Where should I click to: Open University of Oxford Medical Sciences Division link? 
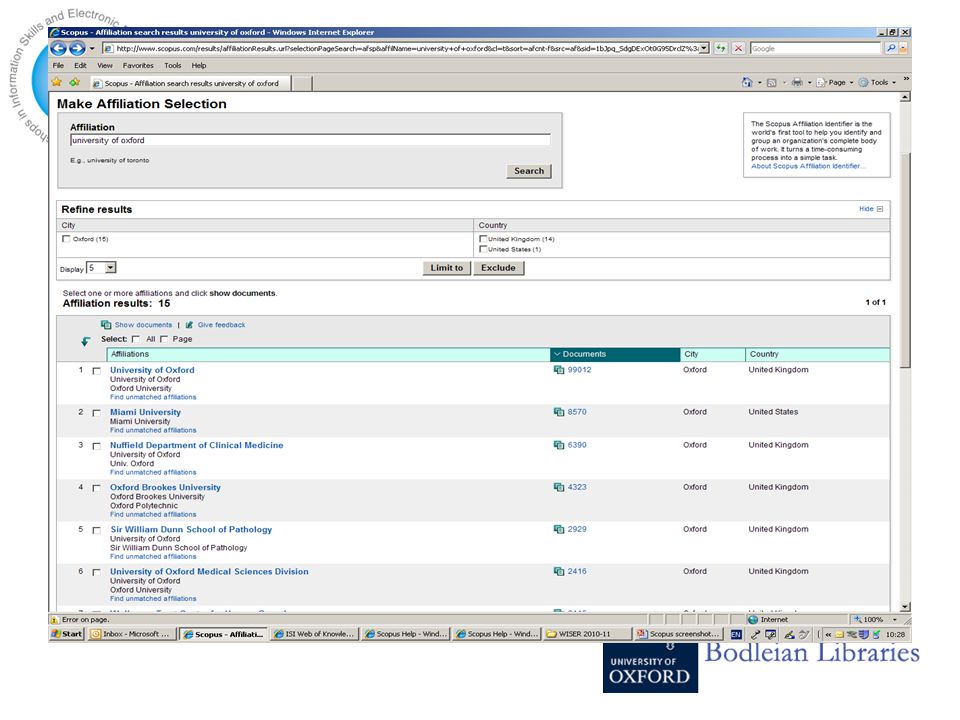coord(209,571)
